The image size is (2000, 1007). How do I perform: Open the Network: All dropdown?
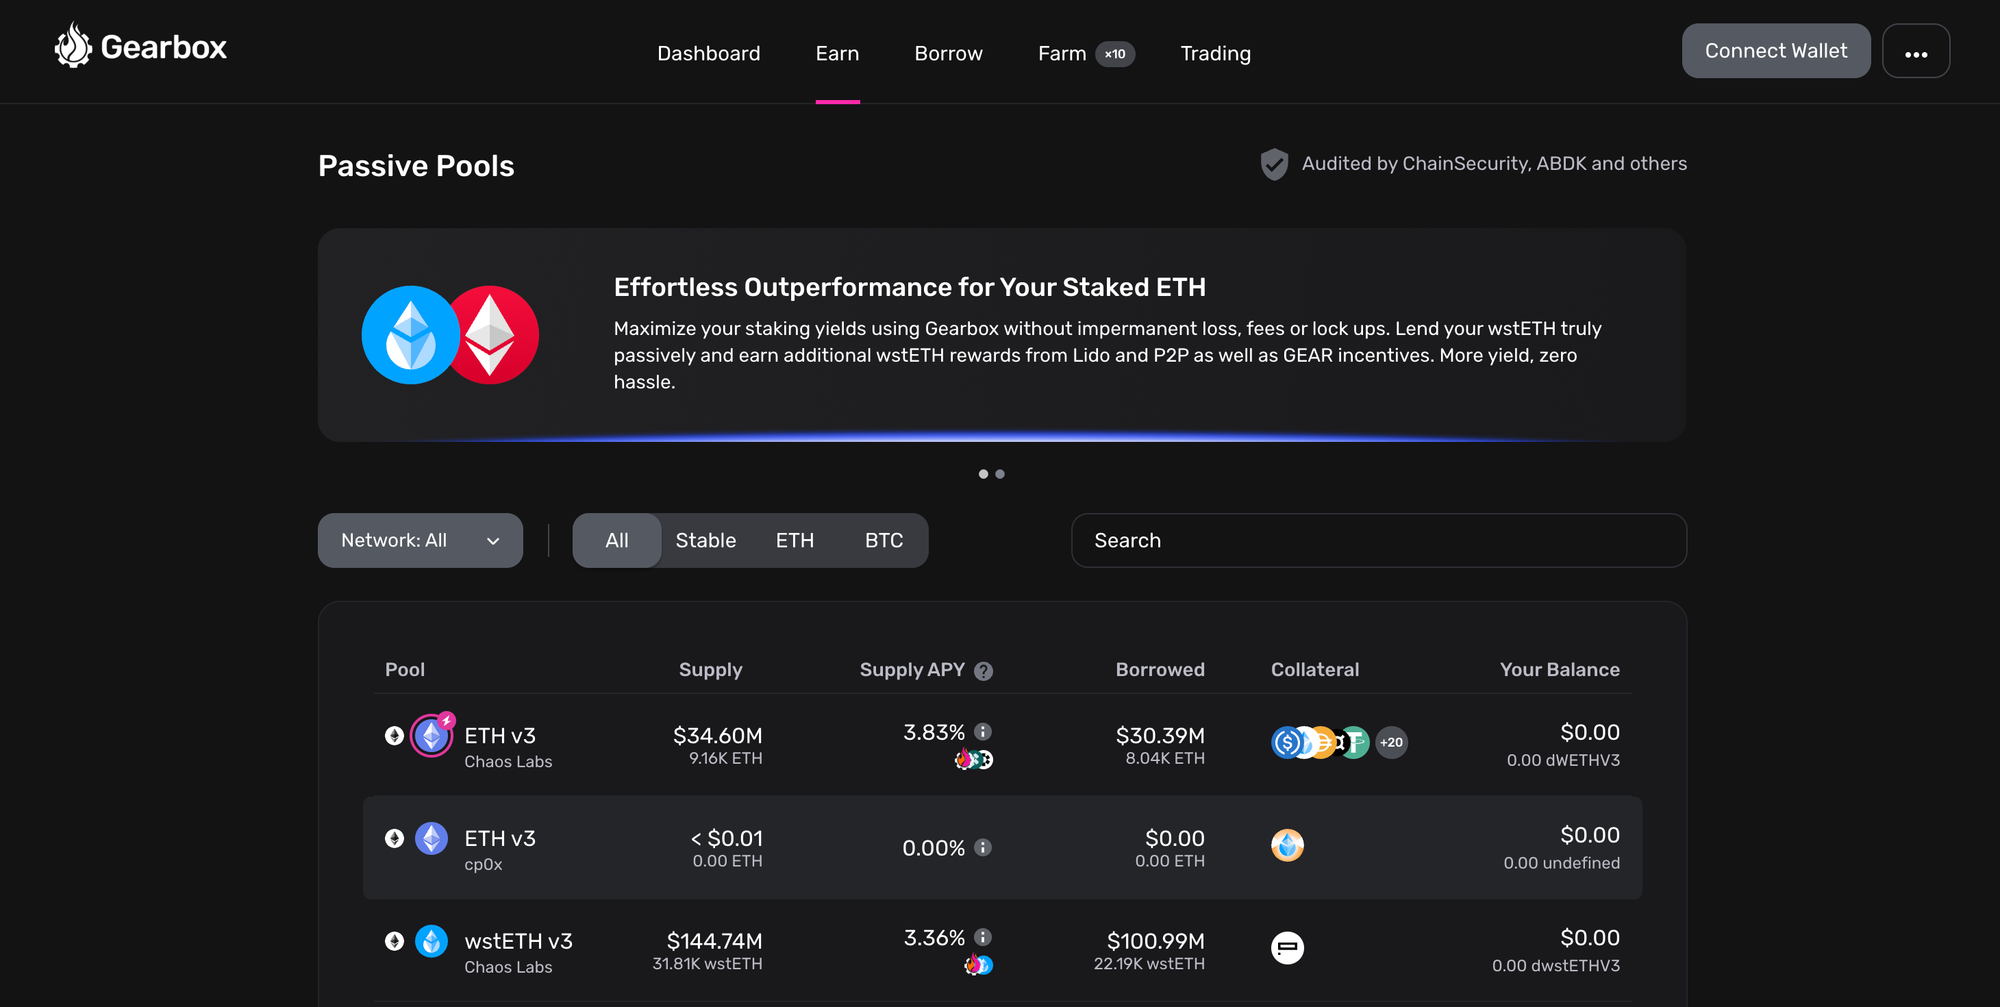420,541
